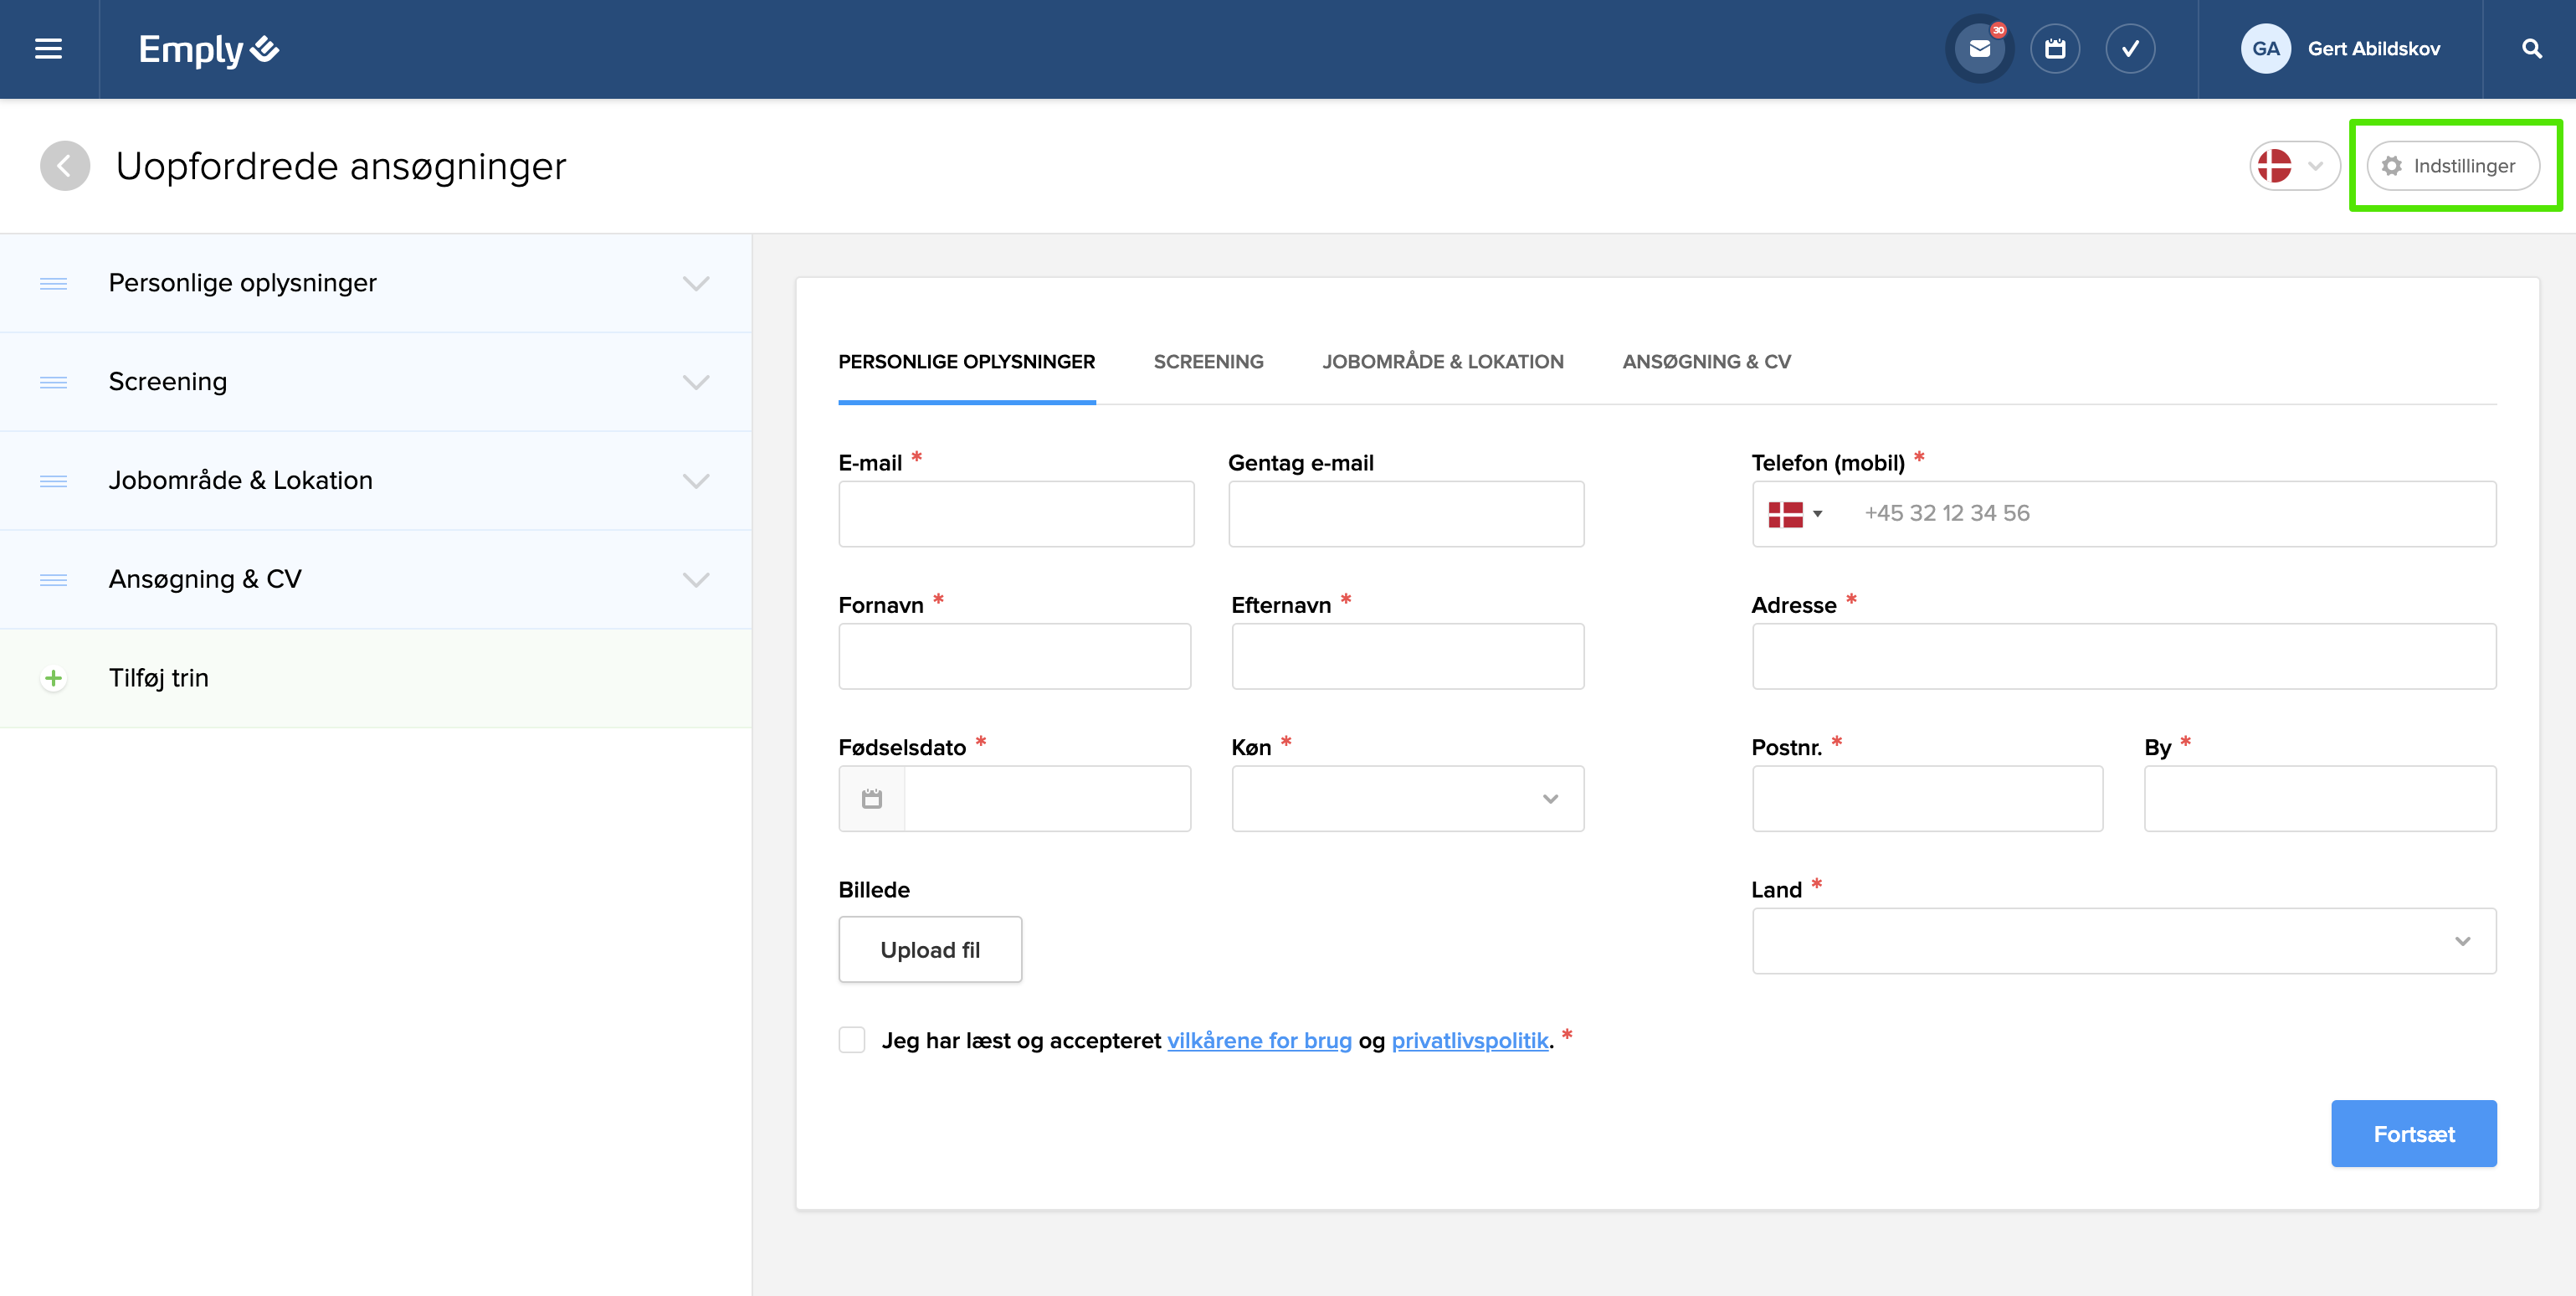Tick the terms and privacy checkbox

pyautogui.click(x=852, y=1040)
